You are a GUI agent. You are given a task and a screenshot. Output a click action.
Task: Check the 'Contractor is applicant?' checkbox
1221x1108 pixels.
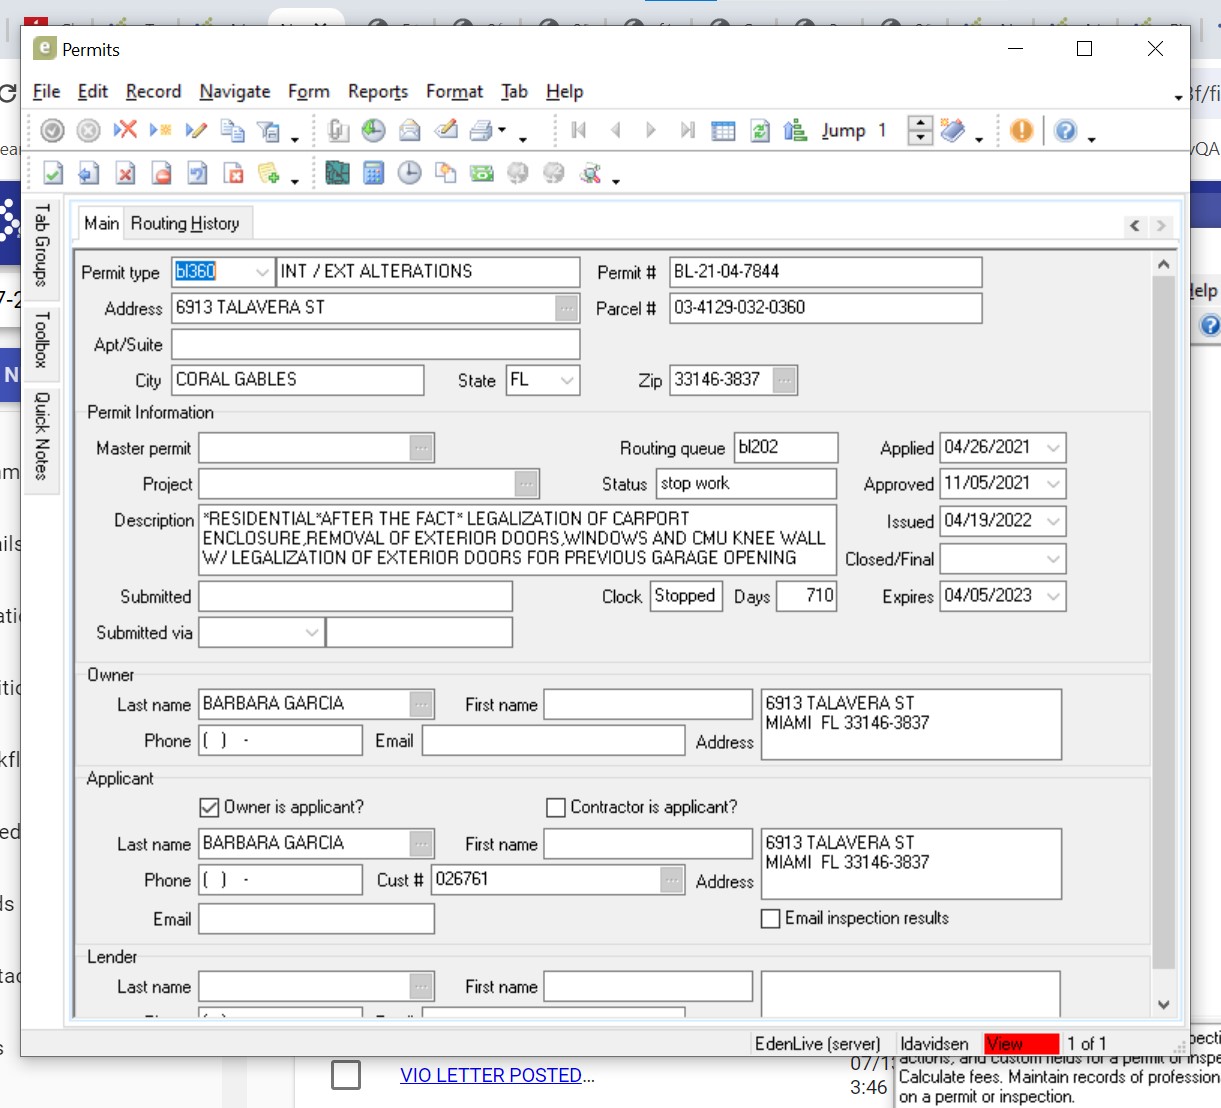pyautogui.click(x=557, y=807)
